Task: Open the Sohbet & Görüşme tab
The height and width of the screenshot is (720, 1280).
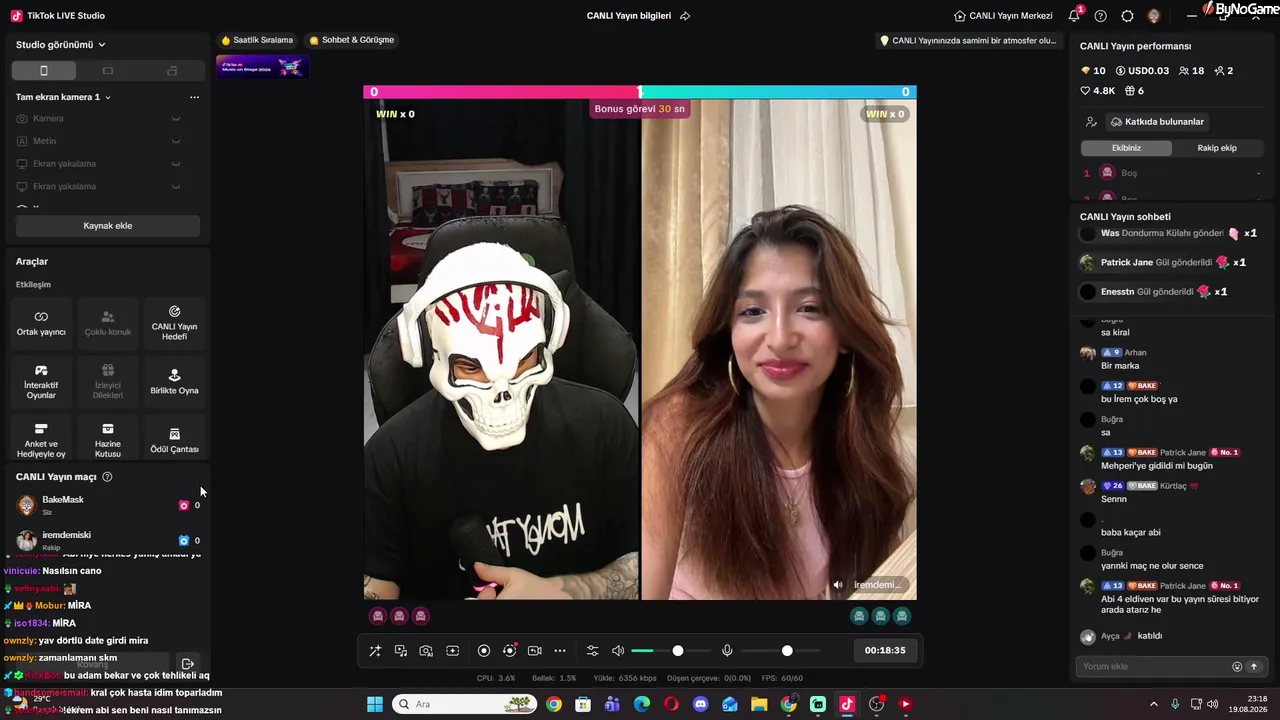Action: tap(352, 40)
